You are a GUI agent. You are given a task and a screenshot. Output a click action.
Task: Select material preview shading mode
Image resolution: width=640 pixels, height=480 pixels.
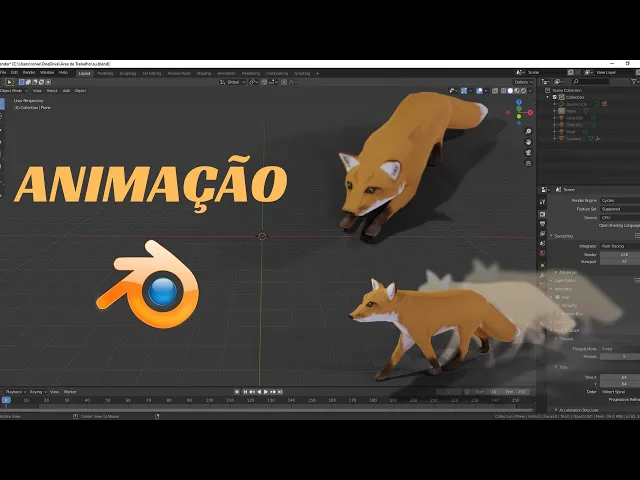point(517,91)
